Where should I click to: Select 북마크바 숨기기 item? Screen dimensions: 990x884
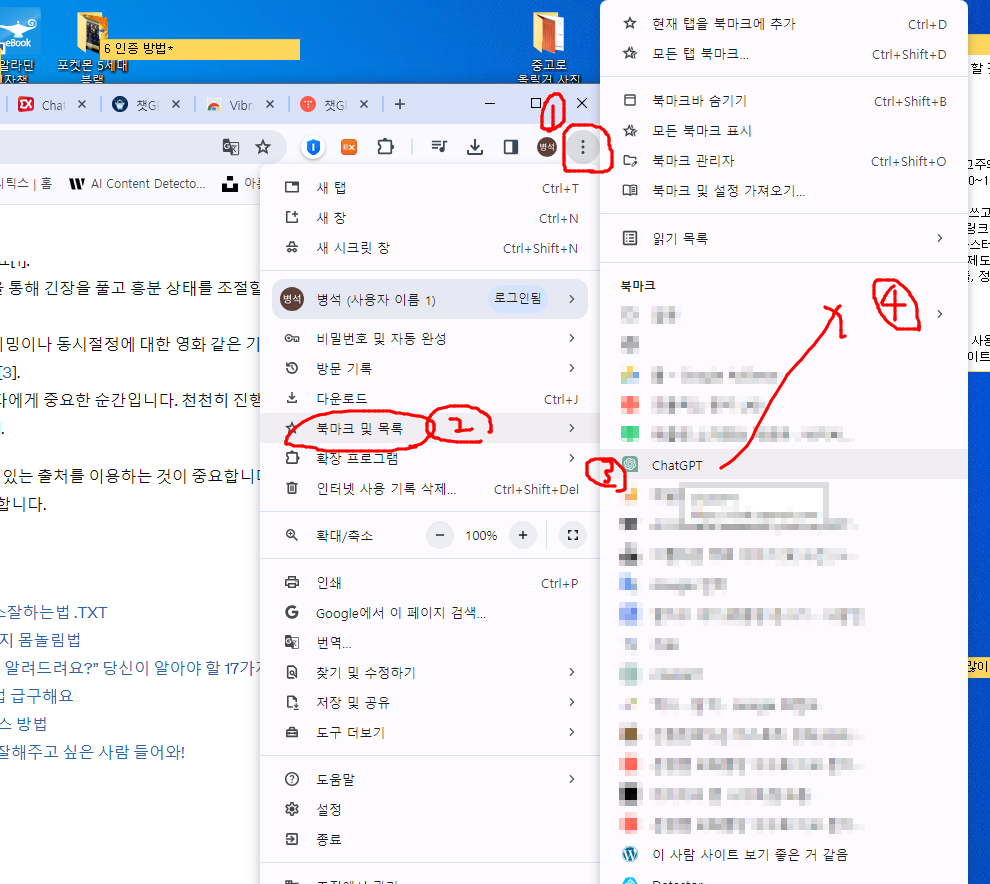(784, 100)
